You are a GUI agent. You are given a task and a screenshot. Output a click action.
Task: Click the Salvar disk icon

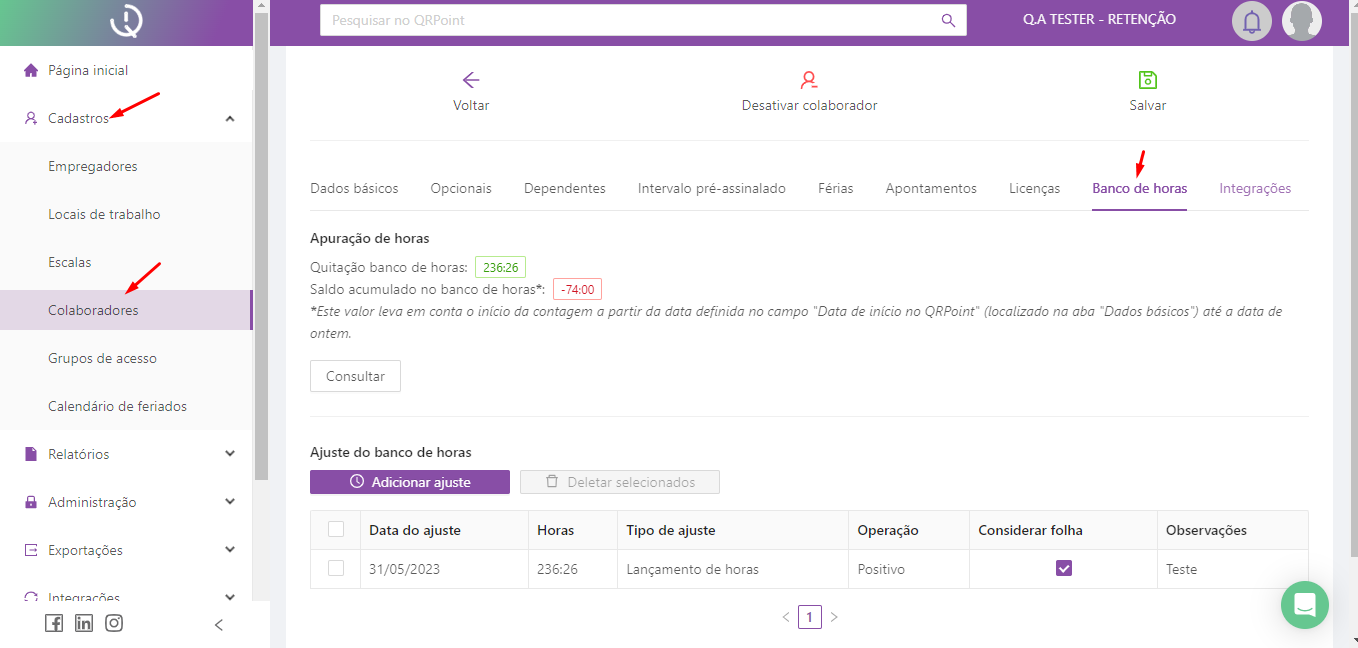click(1147, 81)
